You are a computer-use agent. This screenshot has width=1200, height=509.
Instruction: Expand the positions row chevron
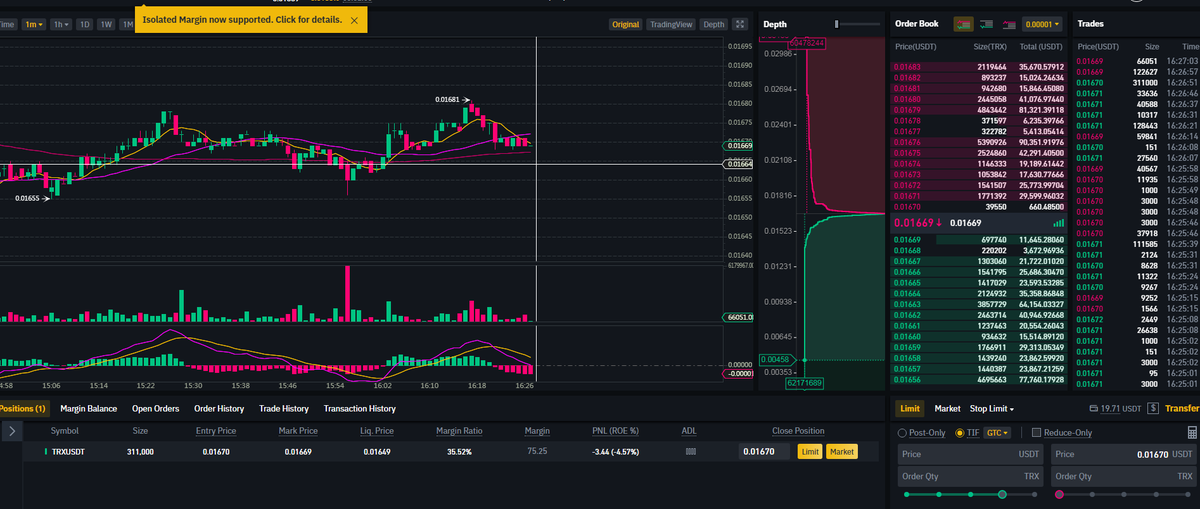click(x=11, y=431)
